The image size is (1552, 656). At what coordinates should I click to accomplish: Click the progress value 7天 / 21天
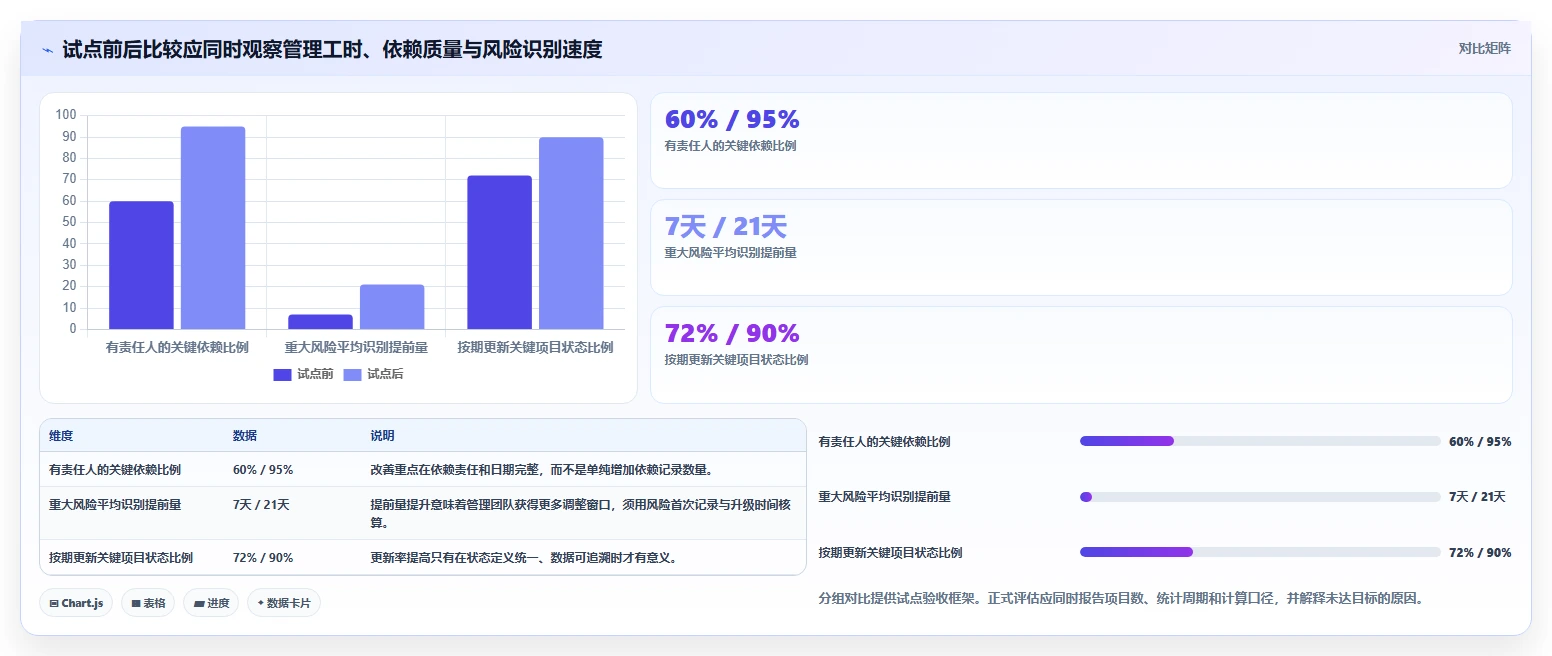1477,497
